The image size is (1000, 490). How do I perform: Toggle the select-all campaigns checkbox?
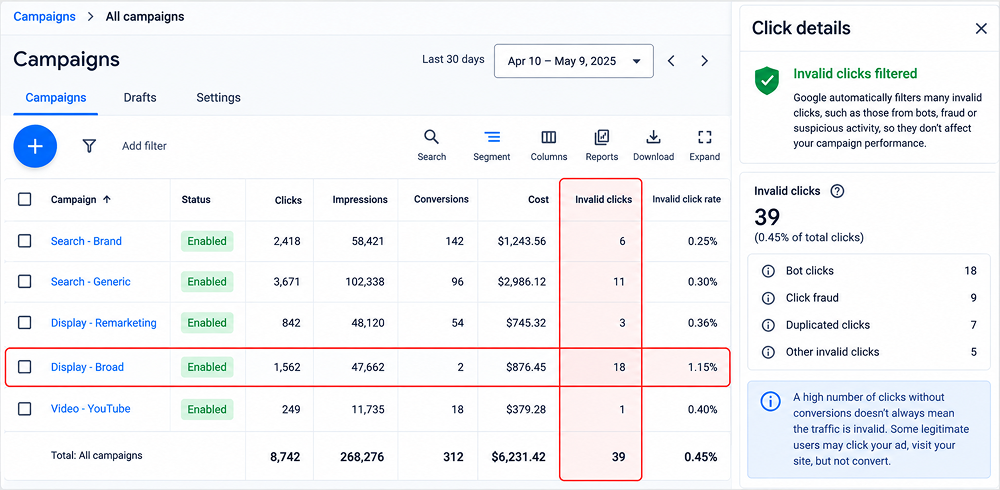click(24, 199)
